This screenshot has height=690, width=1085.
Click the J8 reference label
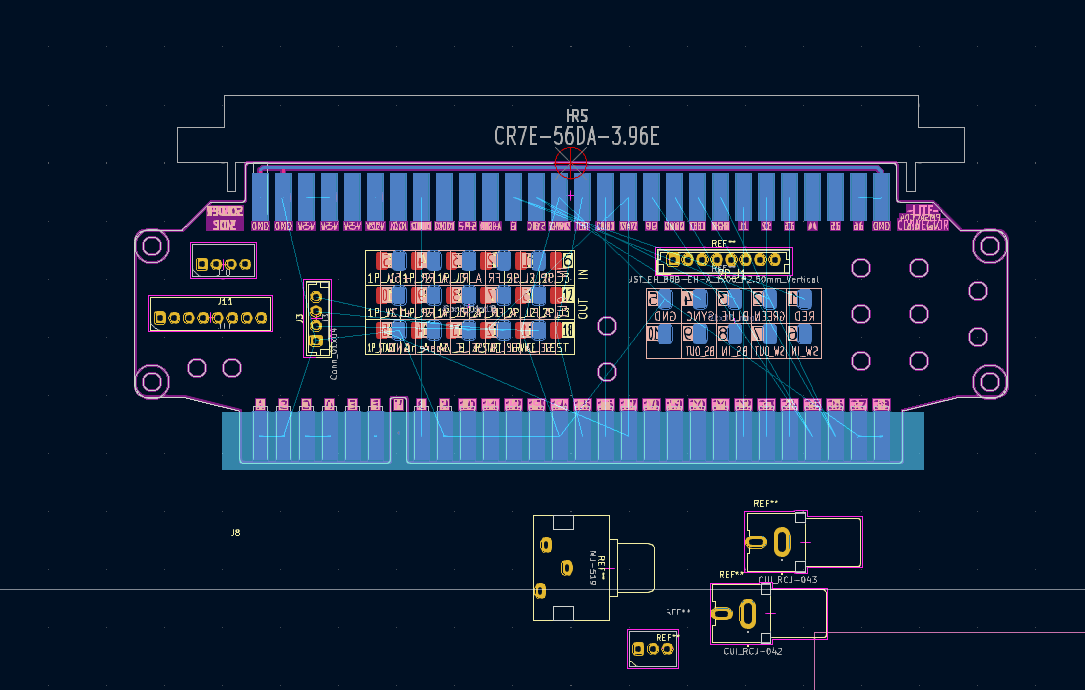click(x=235, y=532)
